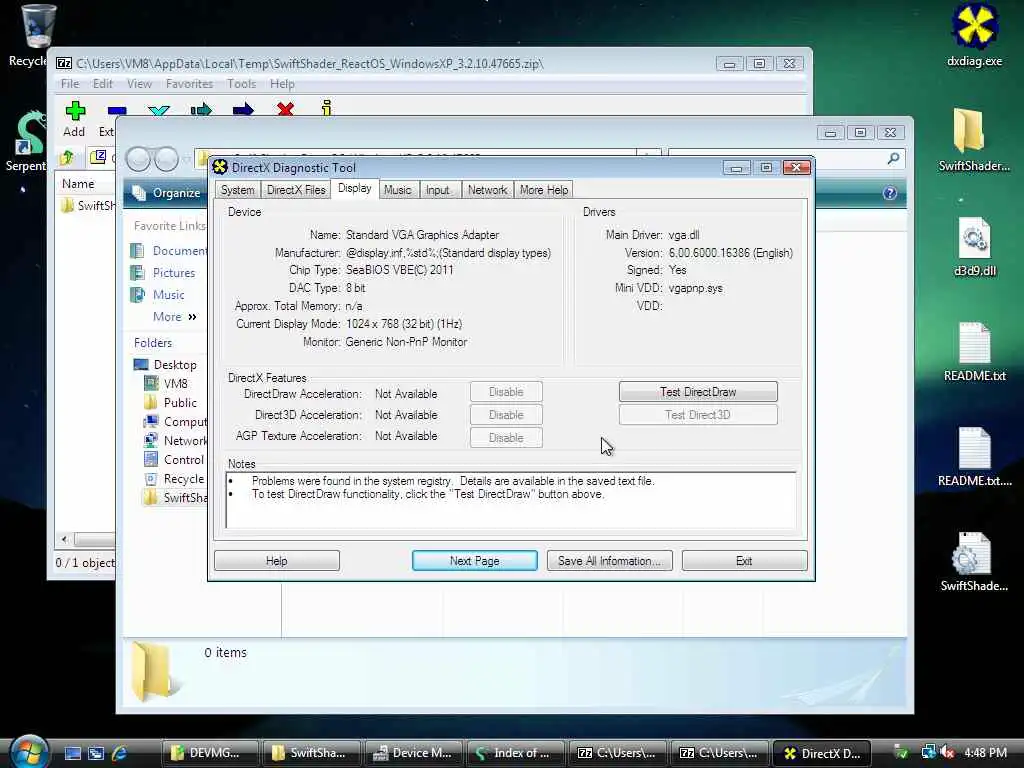
Task: Click the Test Direct3D button
Action: 698,415
